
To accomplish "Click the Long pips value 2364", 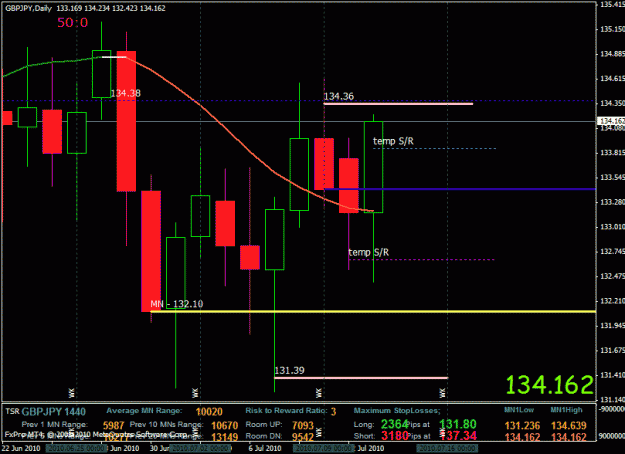I will pos(395,424).
